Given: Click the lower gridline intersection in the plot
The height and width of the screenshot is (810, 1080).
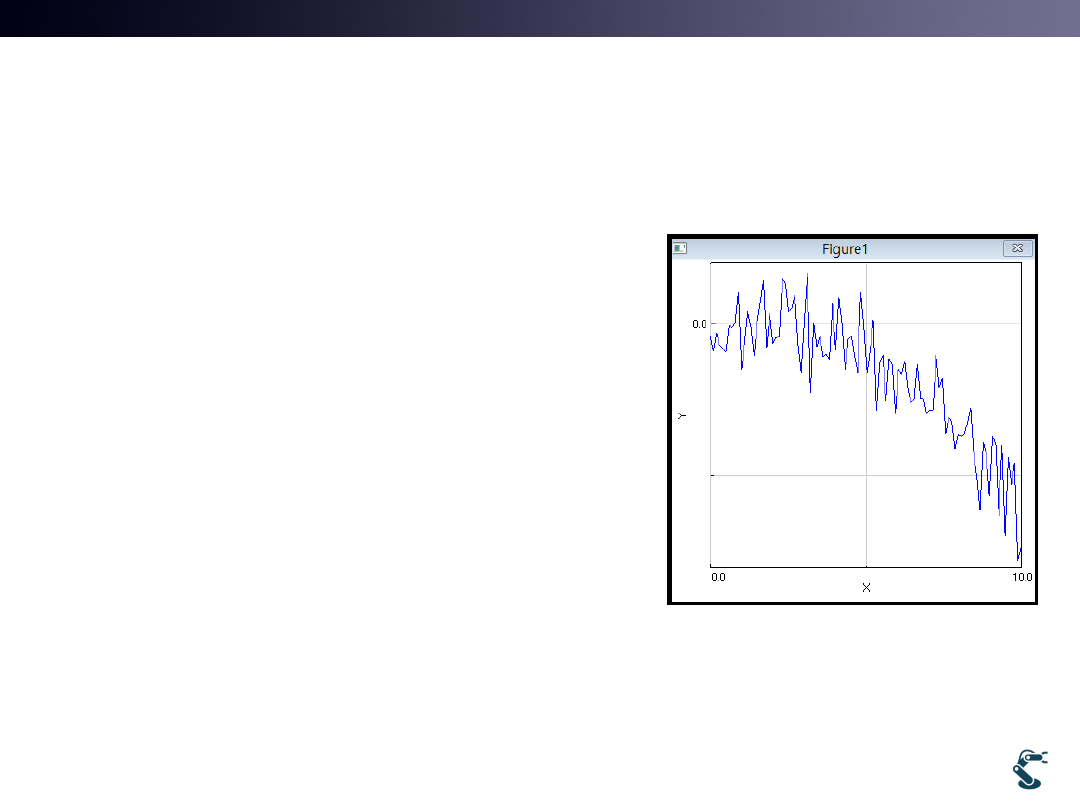Looking at the screenshot, I should (x=866, y=475).
